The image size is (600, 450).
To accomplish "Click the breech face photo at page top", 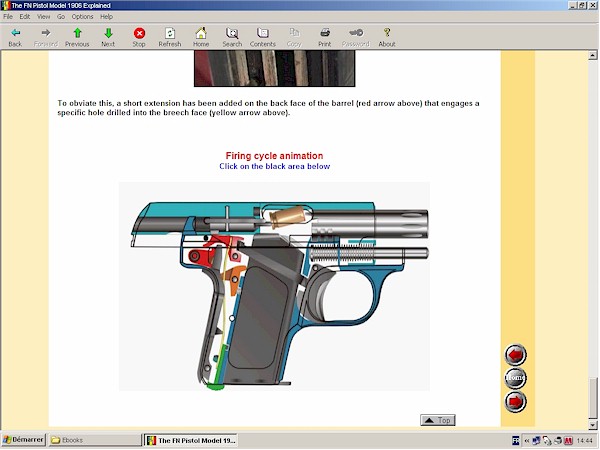I will 274,68.
